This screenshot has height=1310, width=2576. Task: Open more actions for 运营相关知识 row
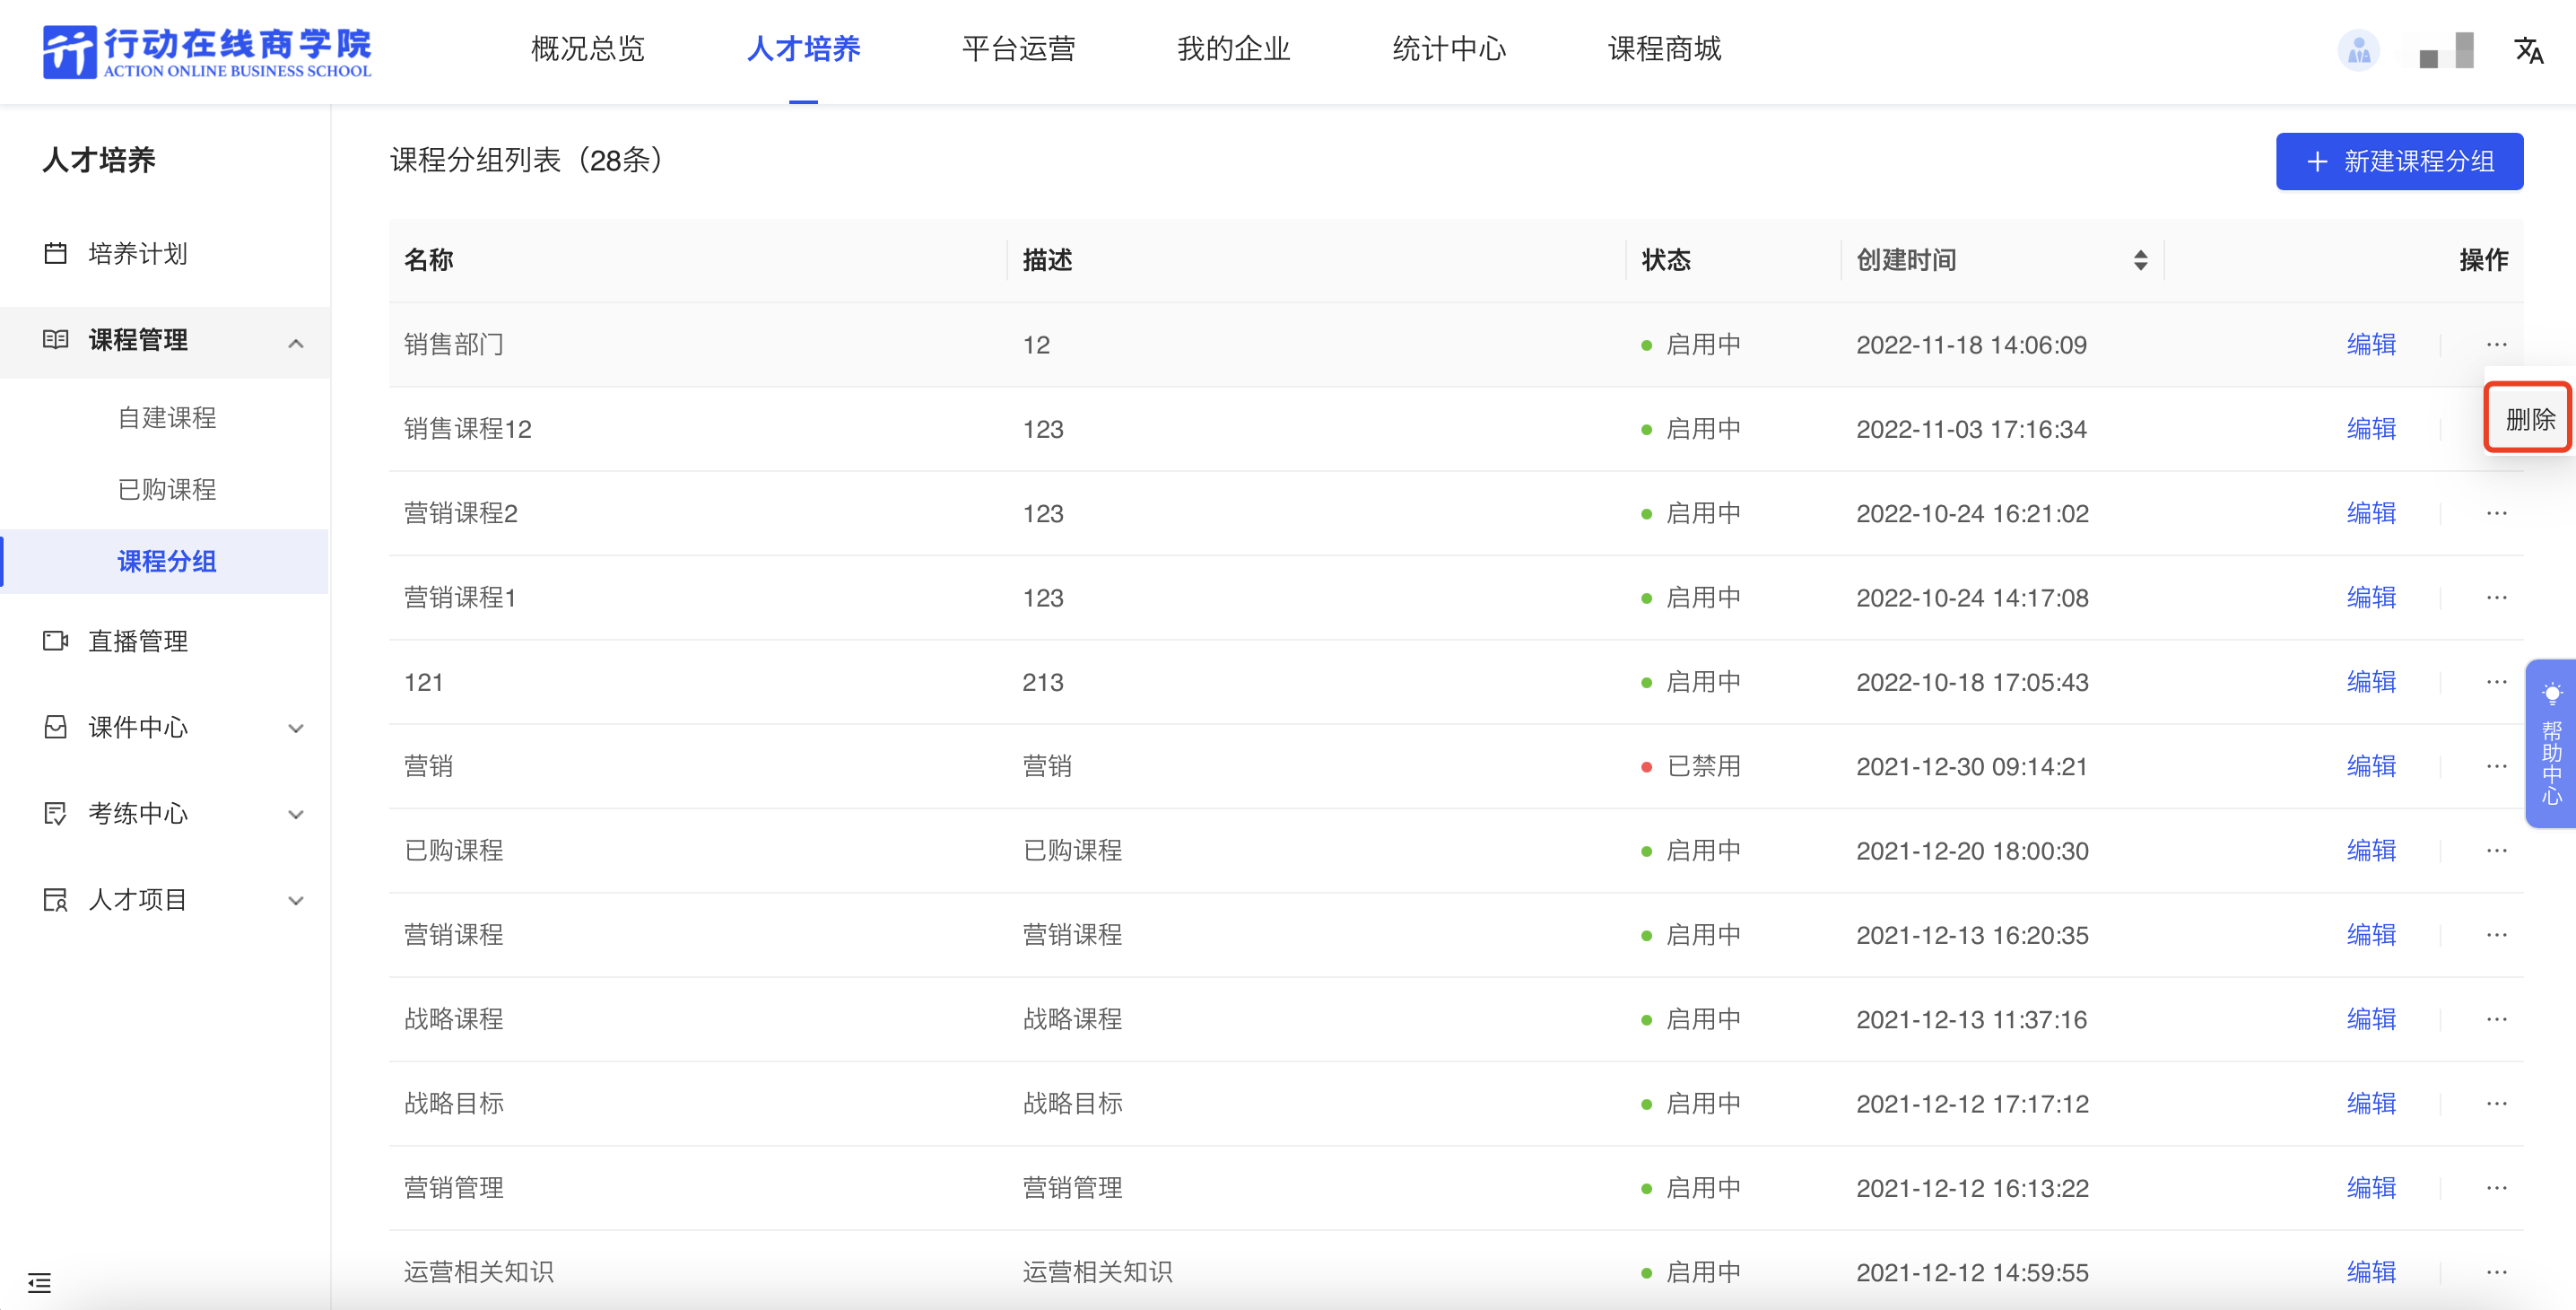(2496, 1272)
